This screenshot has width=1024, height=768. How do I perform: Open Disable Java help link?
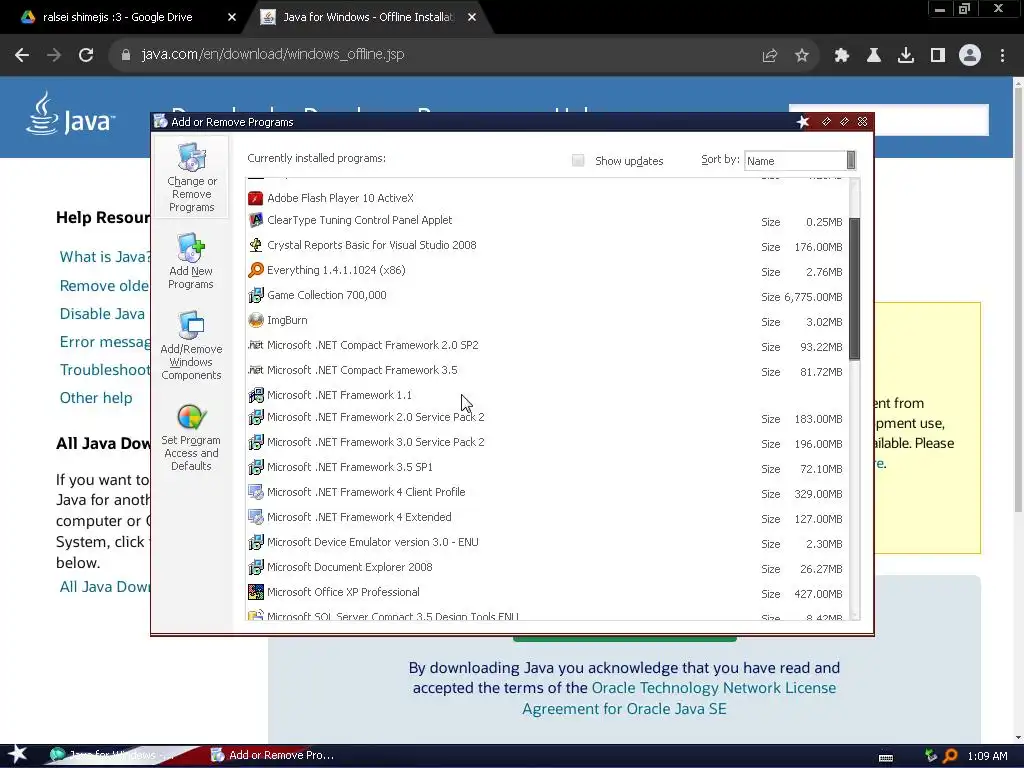click(102, 314)
